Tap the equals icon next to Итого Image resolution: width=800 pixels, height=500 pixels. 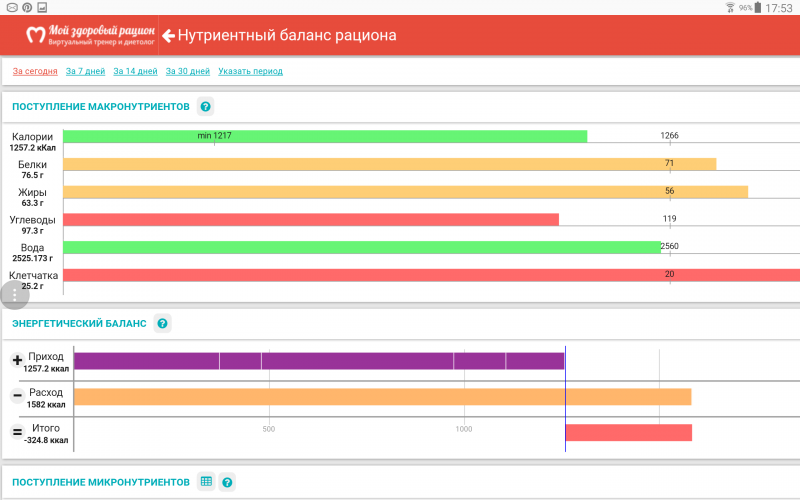pos(17,432)
